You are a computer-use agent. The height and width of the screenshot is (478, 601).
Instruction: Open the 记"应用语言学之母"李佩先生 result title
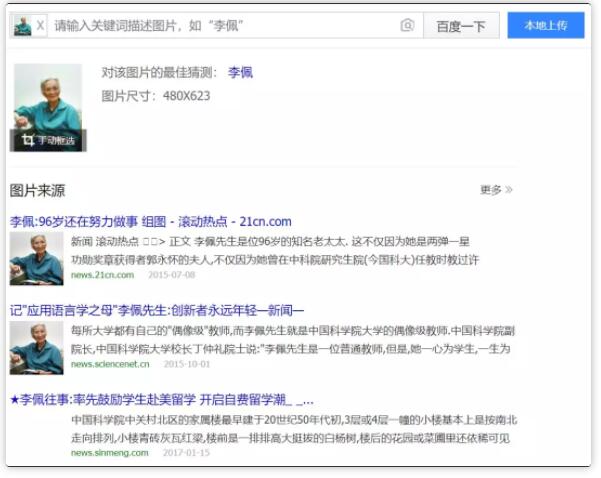pyautogui.click(x=157, y=310)
